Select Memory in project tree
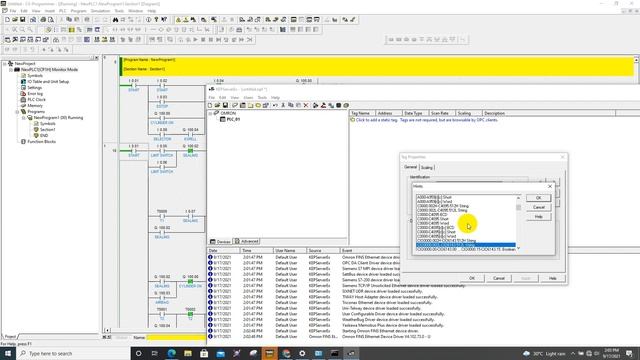Screen dimensions: 640x360 tap(35, 106)
